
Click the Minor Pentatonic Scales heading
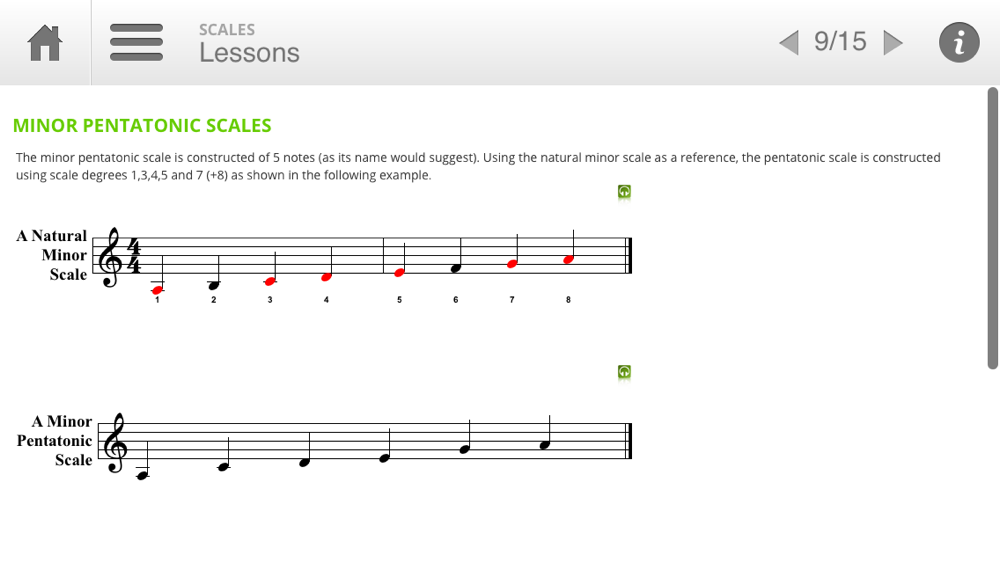point(142,126)
